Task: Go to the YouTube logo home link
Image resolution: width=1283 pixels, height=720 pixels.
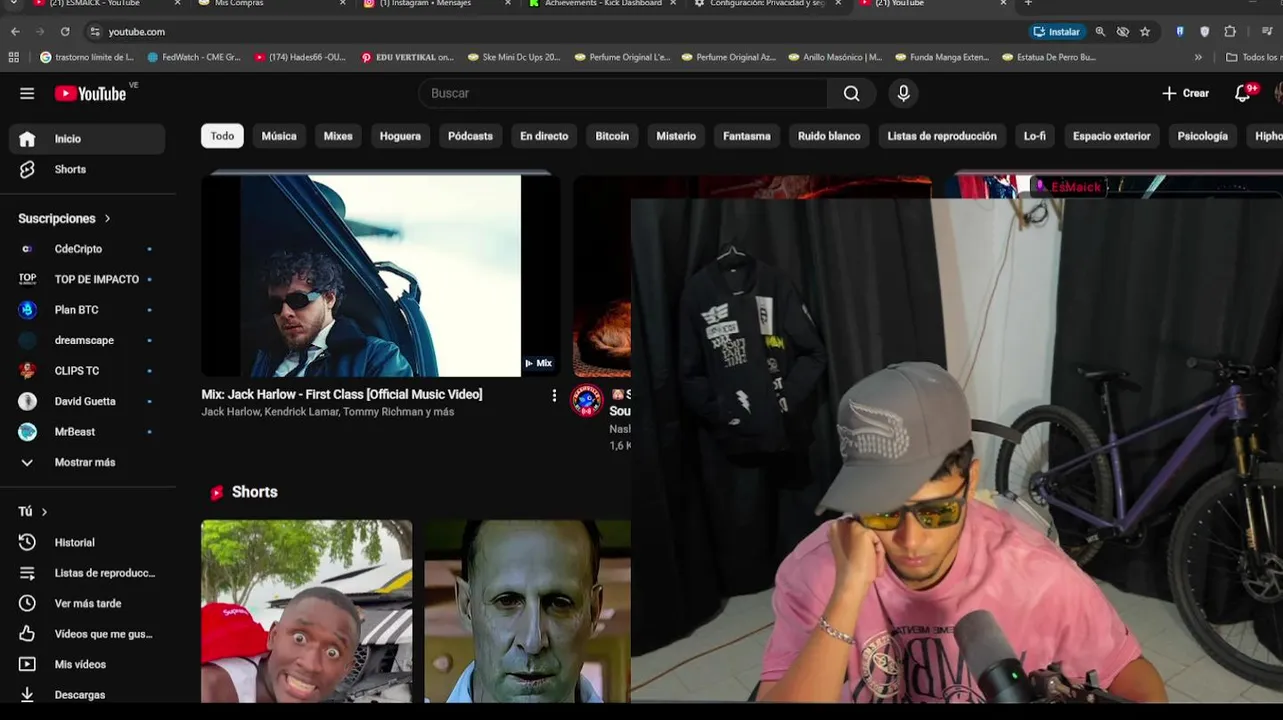Action: 90,93
